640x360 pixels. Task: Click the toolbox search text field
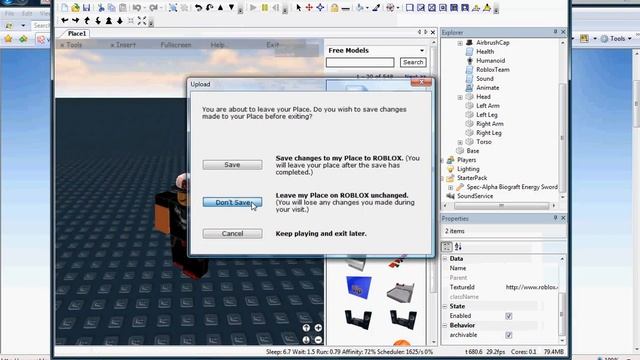coord(360,62)
